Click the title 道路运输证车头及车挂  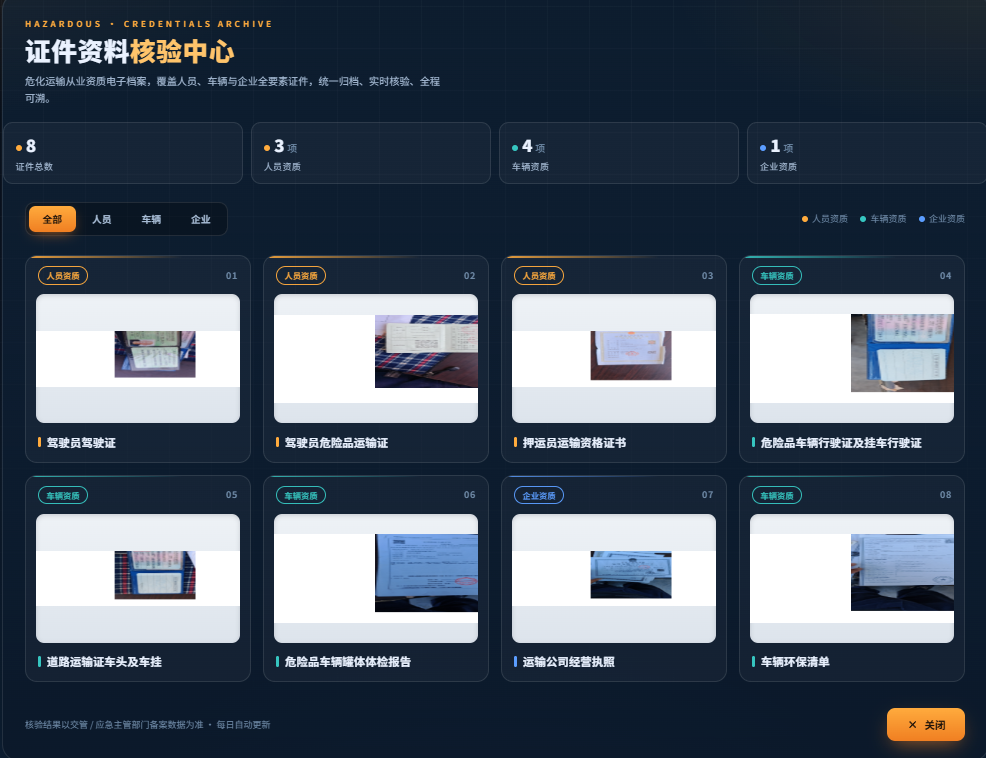click(104, 662)
